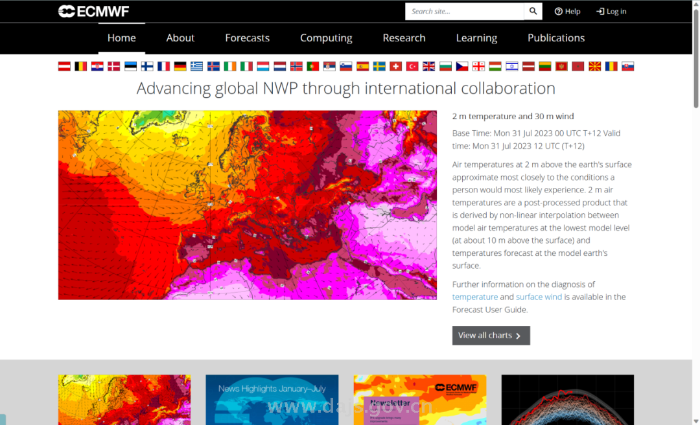
Task: Click the Israel flag icon
Action: coord(512,67)
